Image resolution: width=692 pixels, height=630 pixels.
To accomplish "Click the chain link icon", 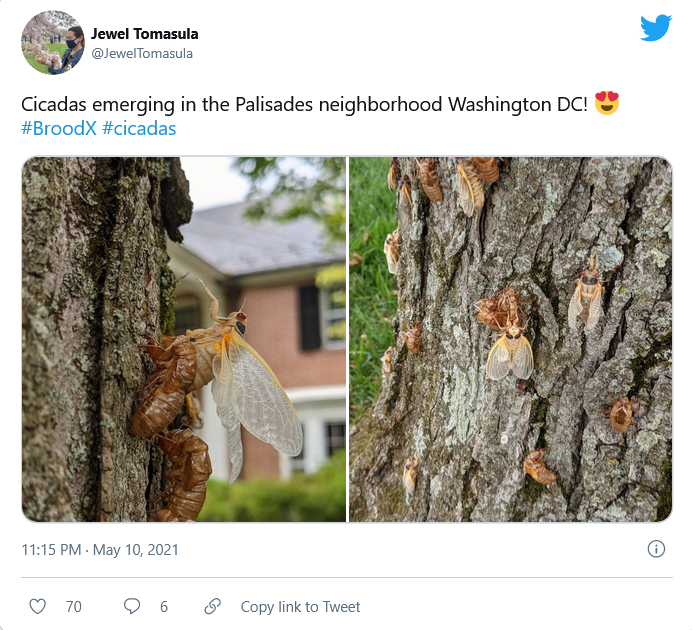I will [x=212, y=606].
